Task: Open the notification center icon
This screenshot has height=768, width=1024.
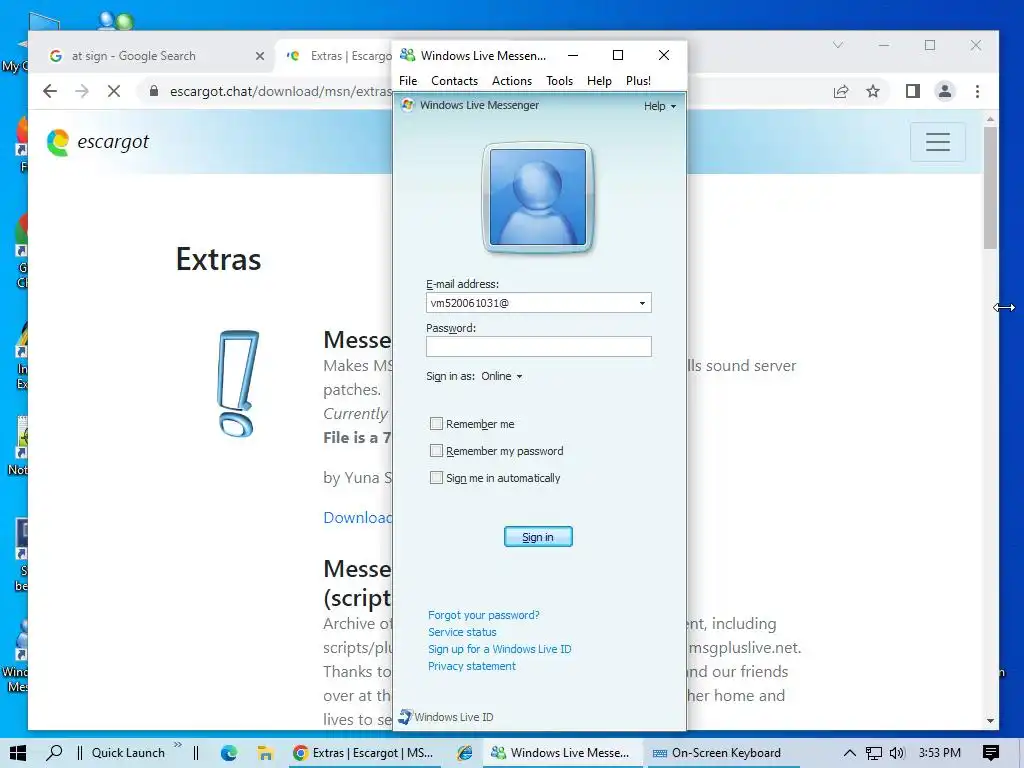Action: tap(991, 753)
